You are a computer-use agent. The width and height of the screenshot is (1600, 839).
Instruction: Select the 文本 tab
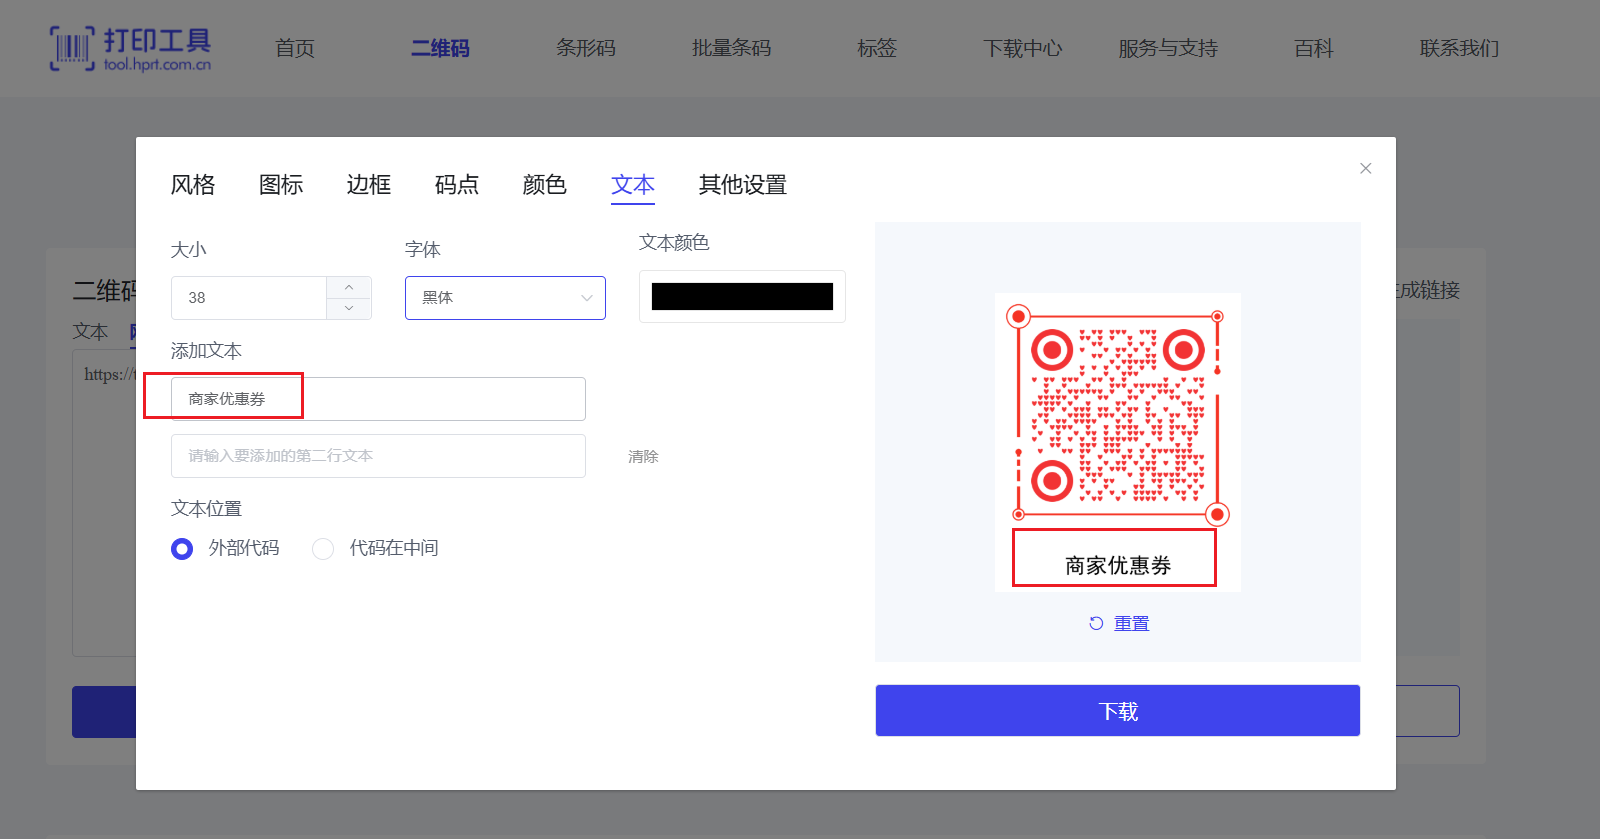click(x=633, y=185)
